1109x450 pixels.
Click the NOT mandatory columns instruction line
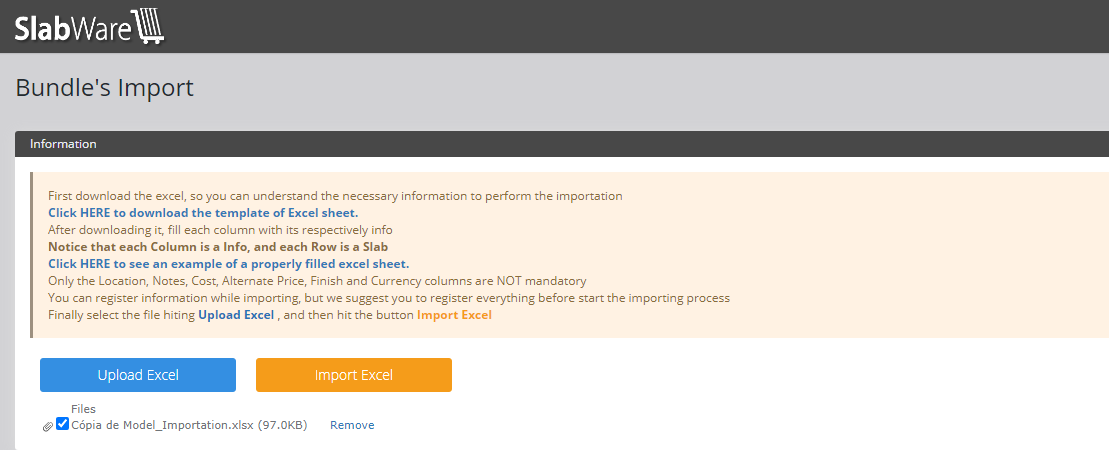coord(317,281)
